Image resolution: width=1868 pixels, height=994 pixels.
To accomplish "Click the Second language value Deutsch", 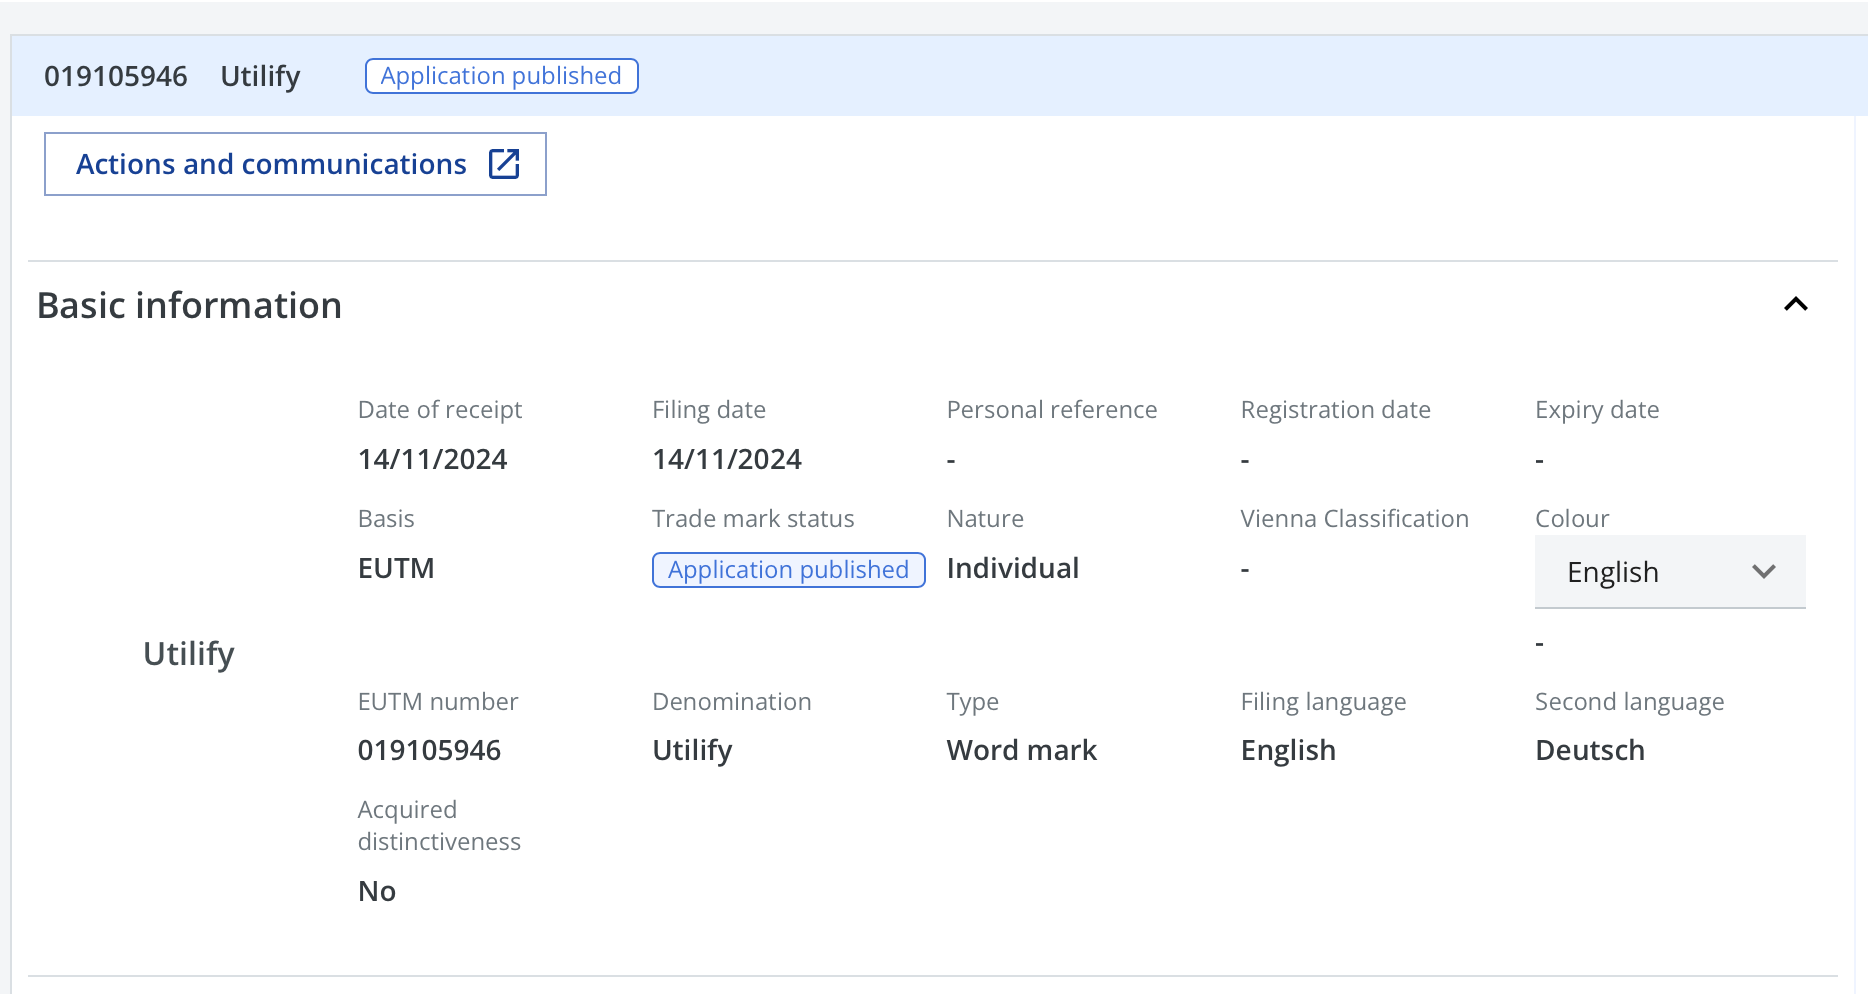I will click(x=1589, y=750).
